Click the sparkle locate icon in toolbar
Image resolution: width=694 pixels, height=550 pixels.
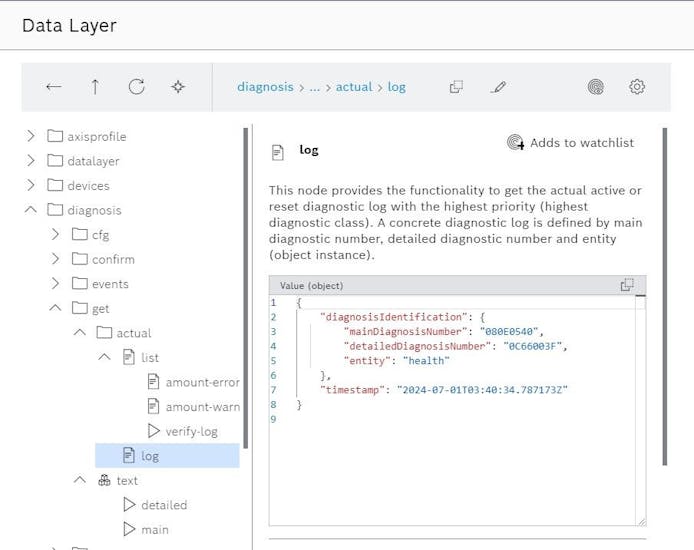178,87
